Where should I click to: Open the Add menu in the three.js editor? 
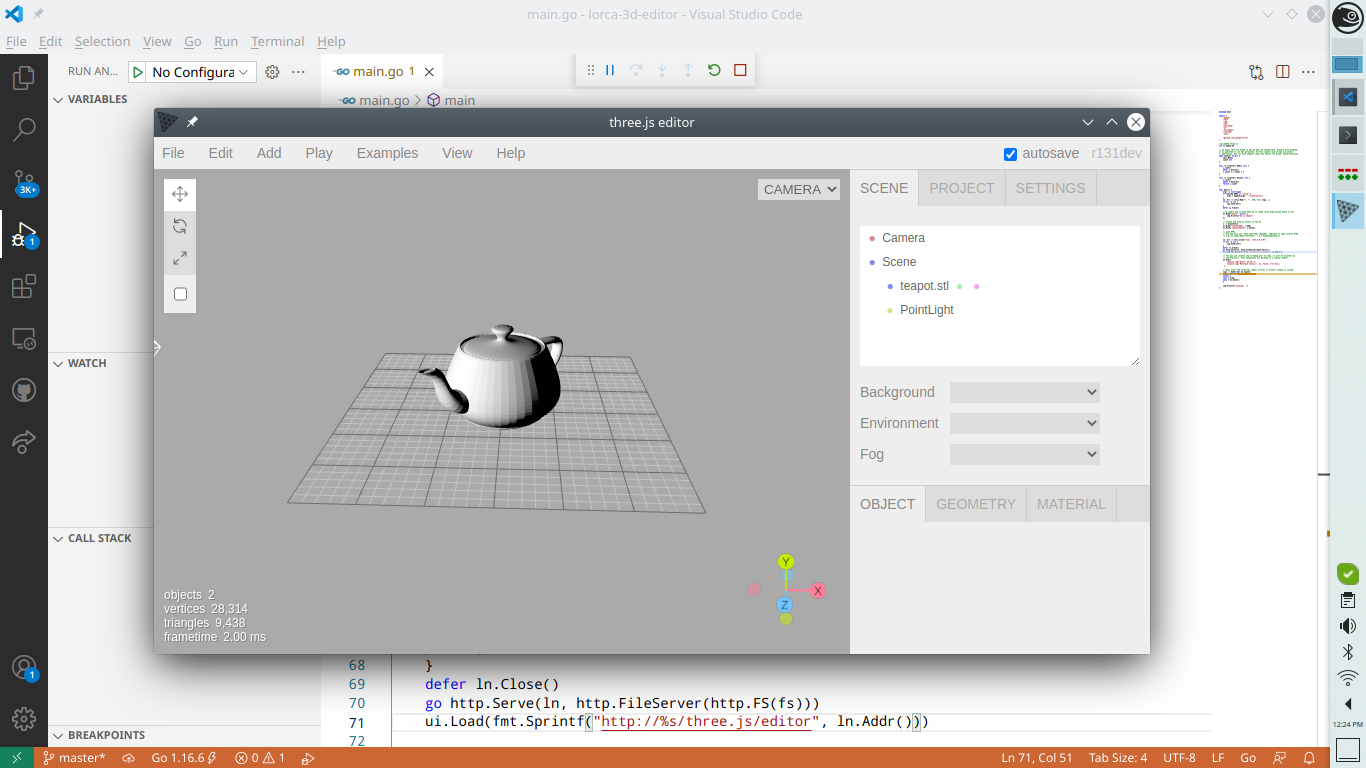click(x=268, y=153)
